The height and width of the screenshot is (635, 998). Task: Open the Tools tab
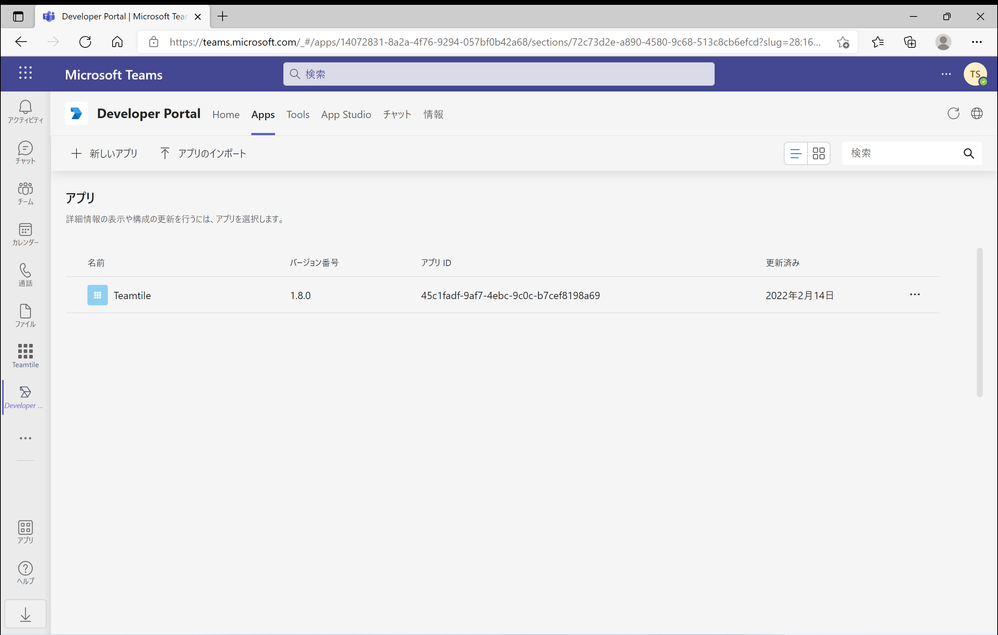298,115
